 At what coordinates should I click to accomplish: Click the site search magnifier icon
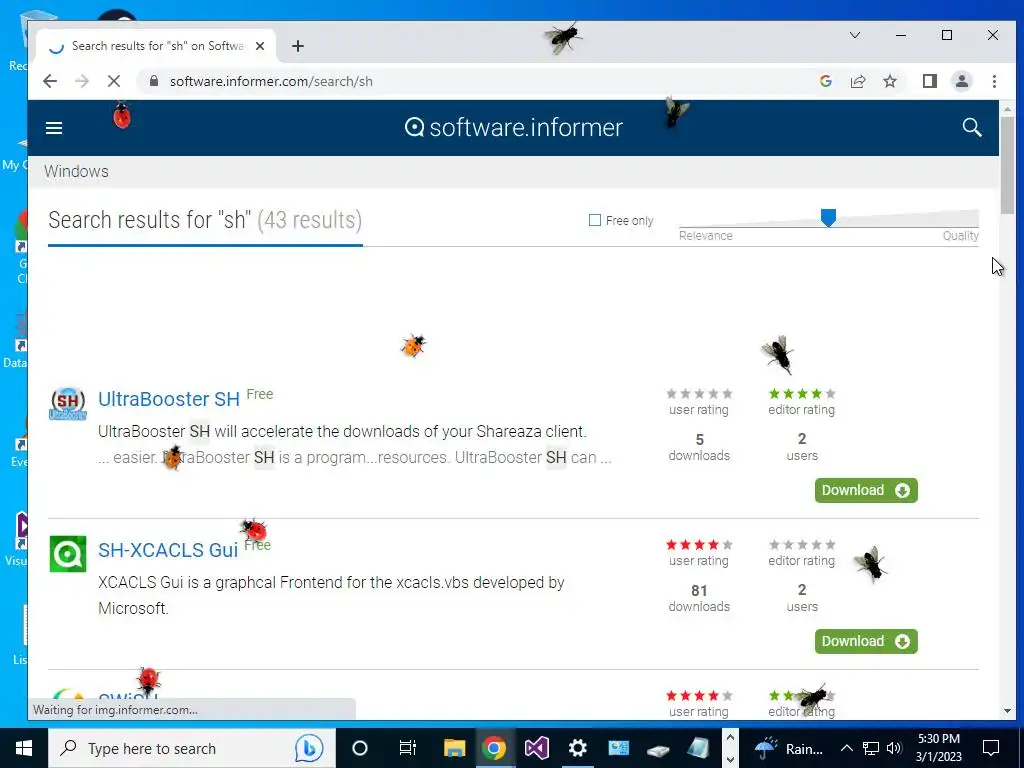point(972,127)
